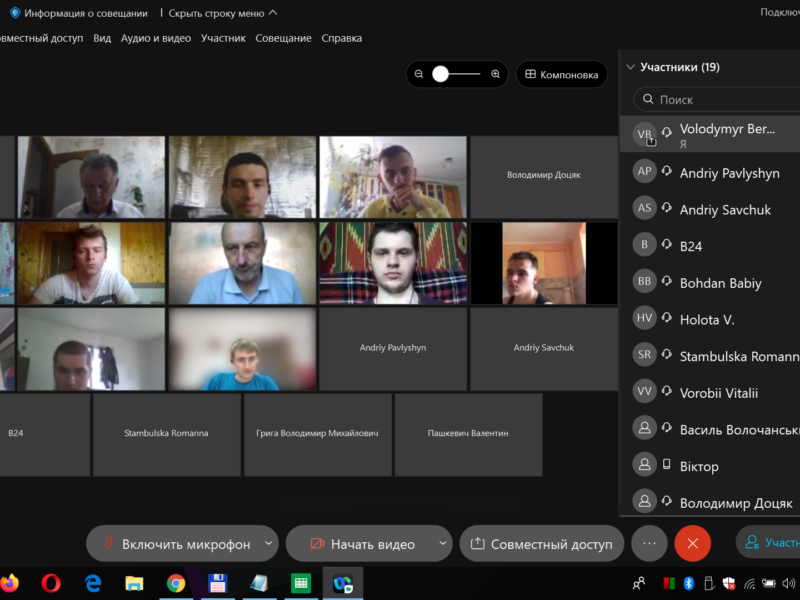Click Віктор's mobile device icon
This screenshot has width=800, height=600.
[x=667, y=465]
